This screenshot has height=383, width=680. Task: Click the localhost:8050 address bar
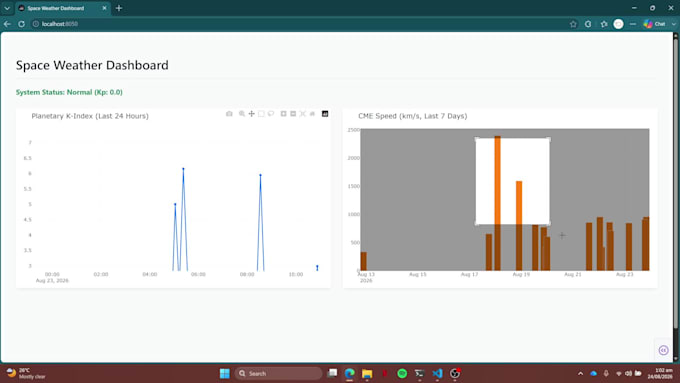299,24
